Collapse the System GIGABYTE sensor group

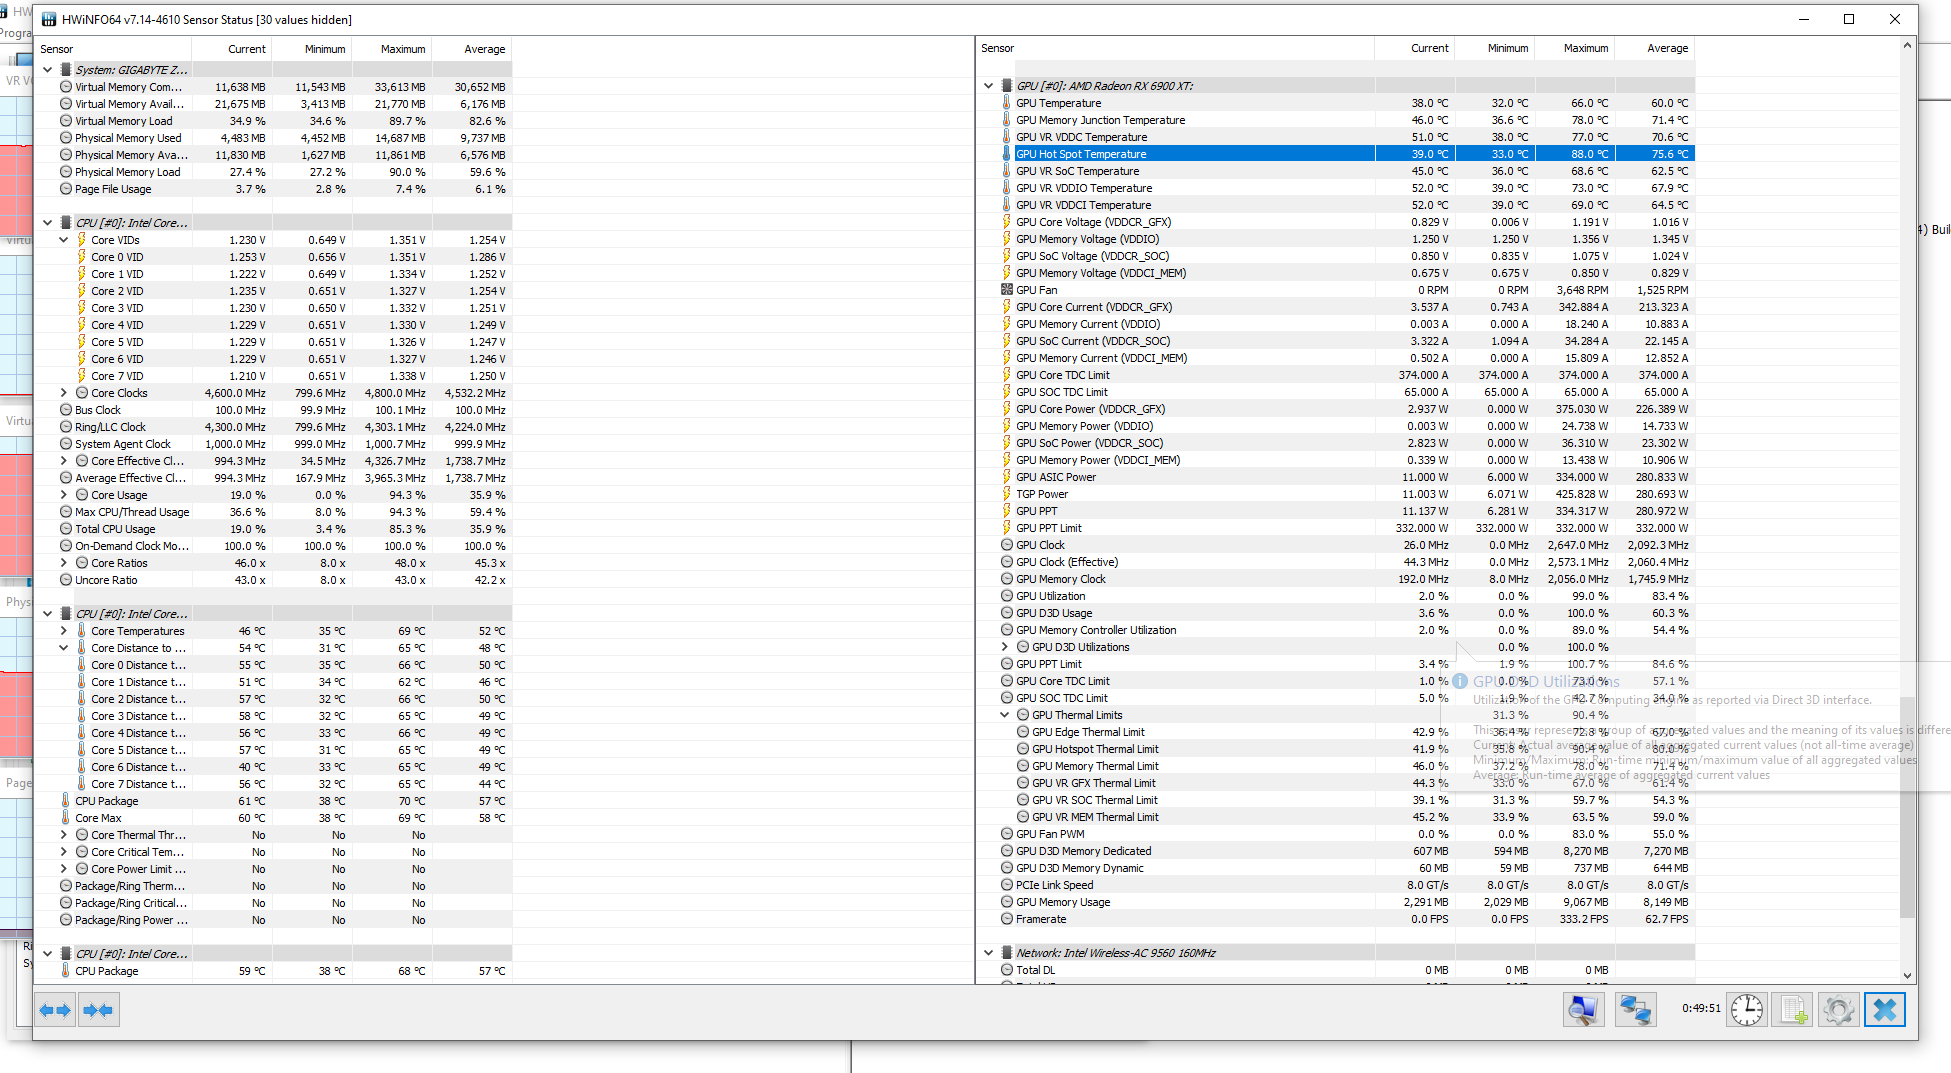[x=47, y=70]
